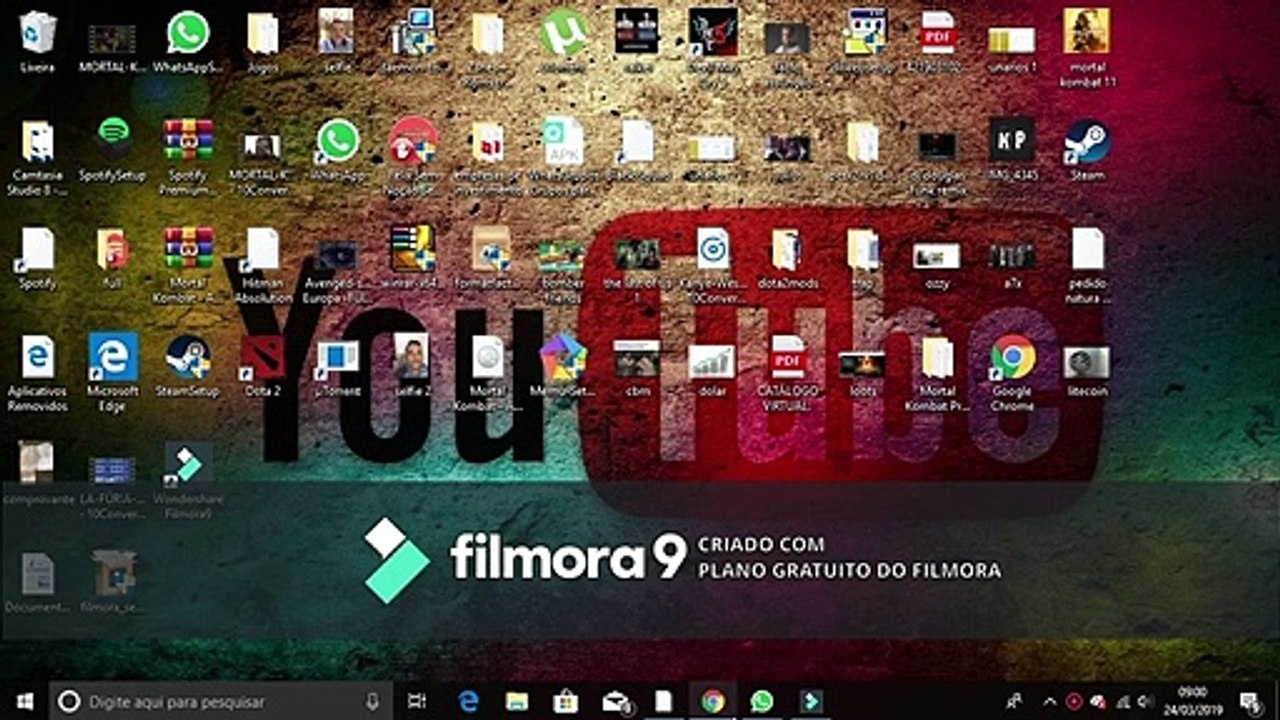Run the SteamSetup installer icon
1280x720 pixels.
point(188,366)
